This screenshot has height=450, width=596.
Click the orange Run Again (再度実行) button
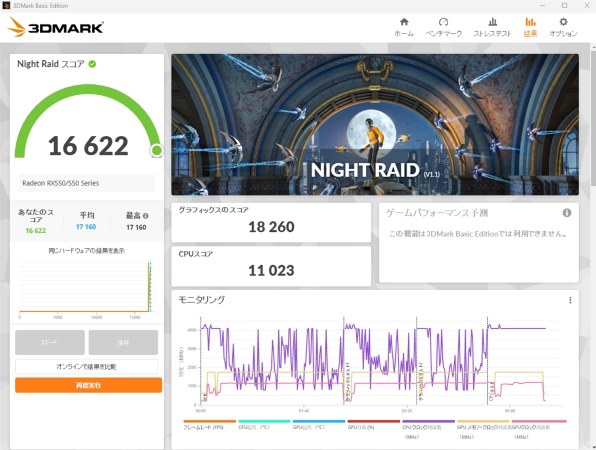tap(89, 385)
